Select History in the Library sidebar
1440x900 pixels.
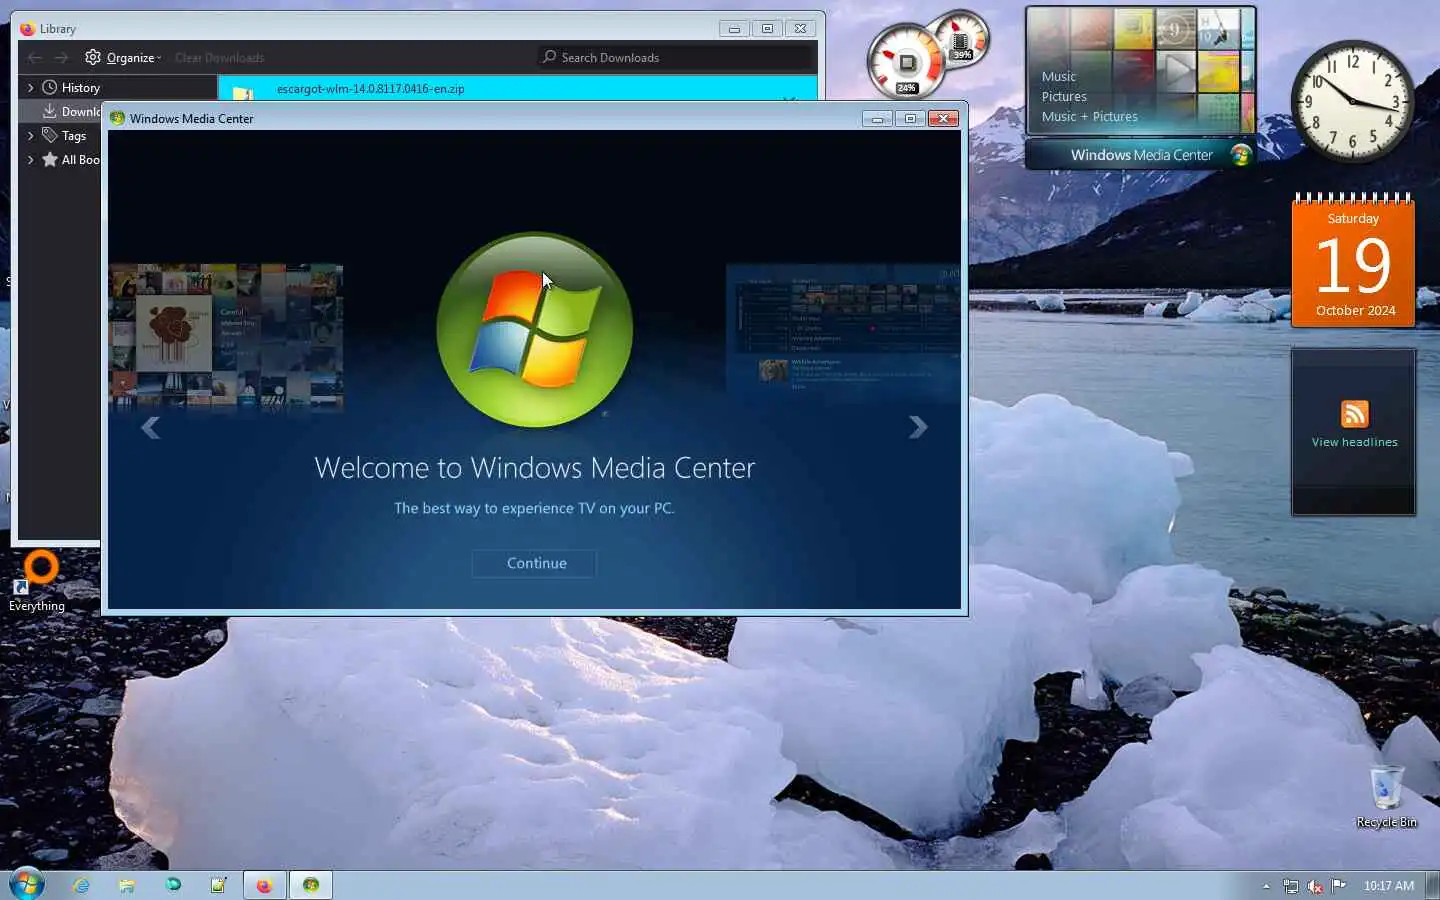tap(80, 88)
